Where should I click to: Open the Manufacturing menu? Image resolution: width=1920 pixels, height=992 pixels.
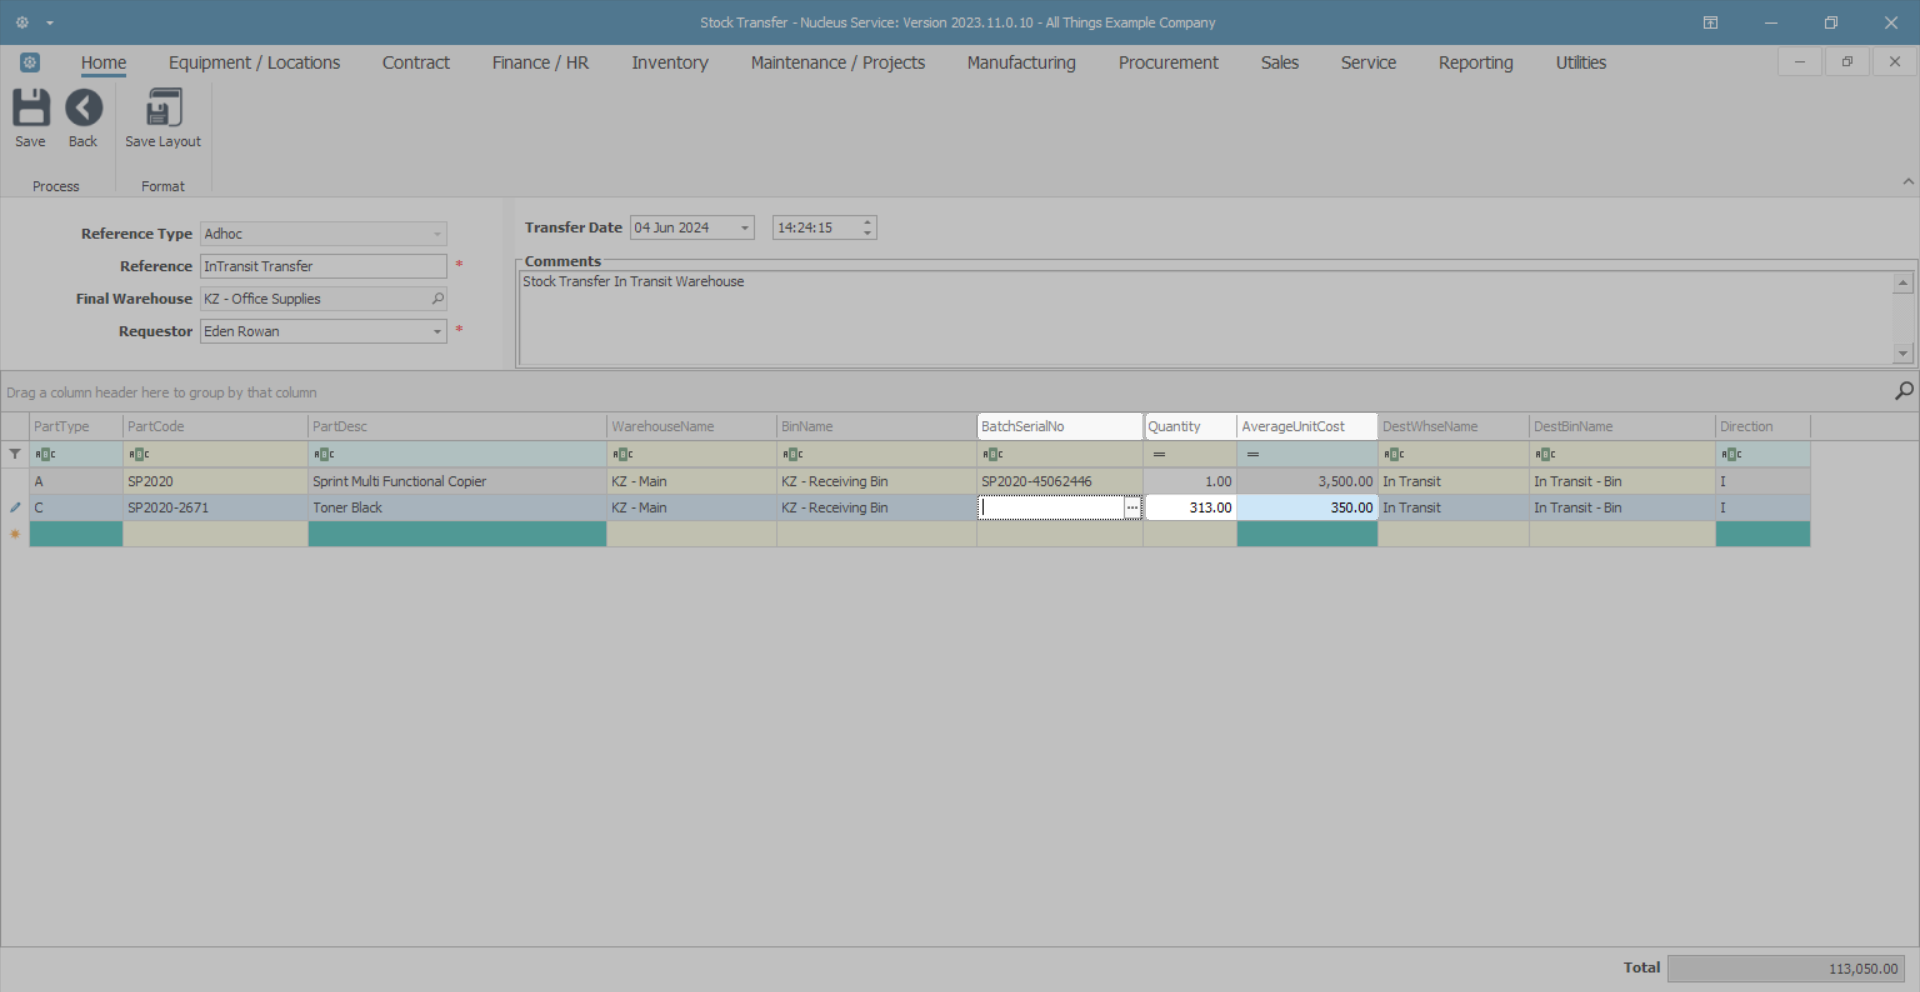tap(1021, 62)
